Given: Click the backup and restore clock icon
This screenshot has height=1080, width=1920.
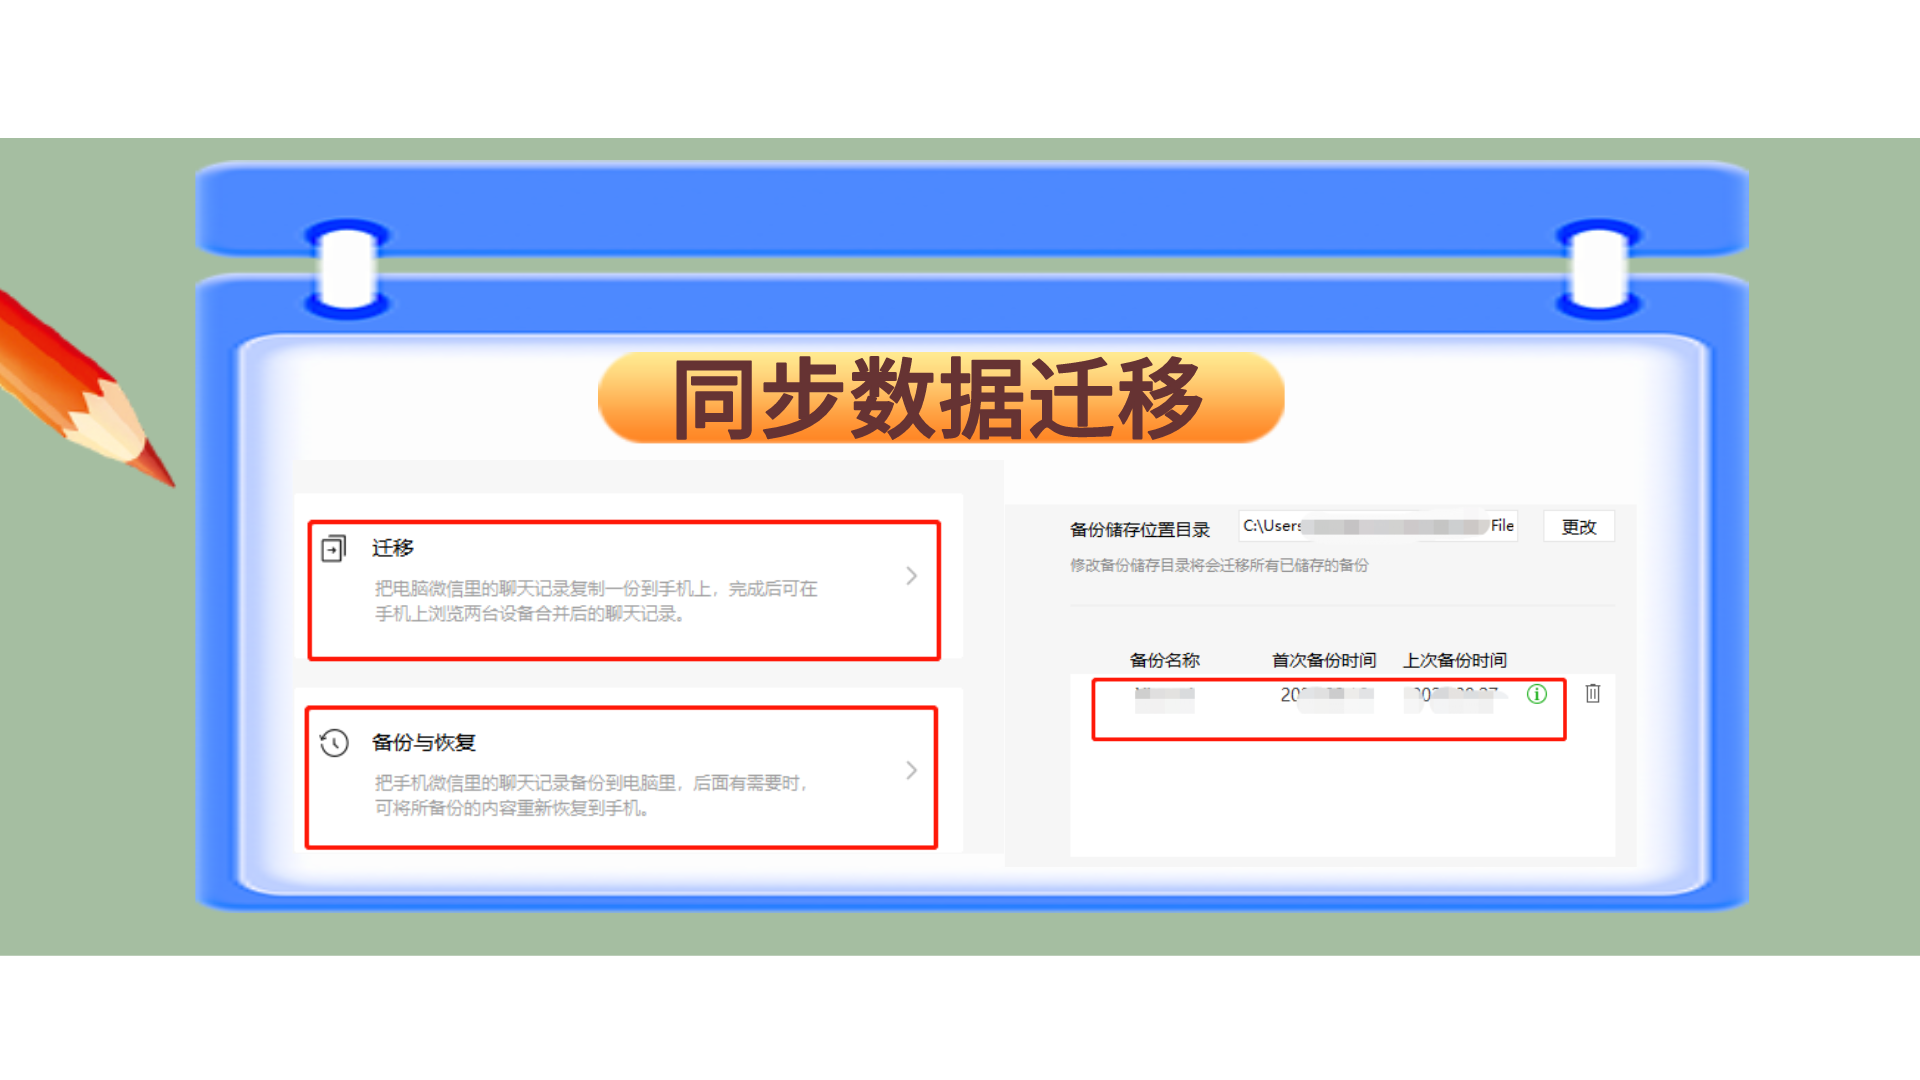Looking at the screenshot, I should click(334, 743).
